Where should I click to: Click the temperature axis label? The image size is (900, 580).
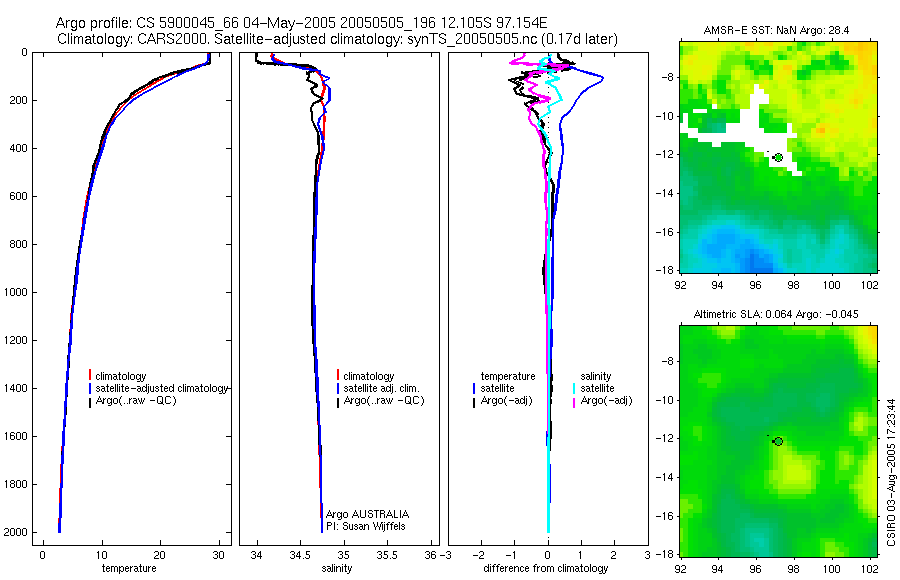129,568
